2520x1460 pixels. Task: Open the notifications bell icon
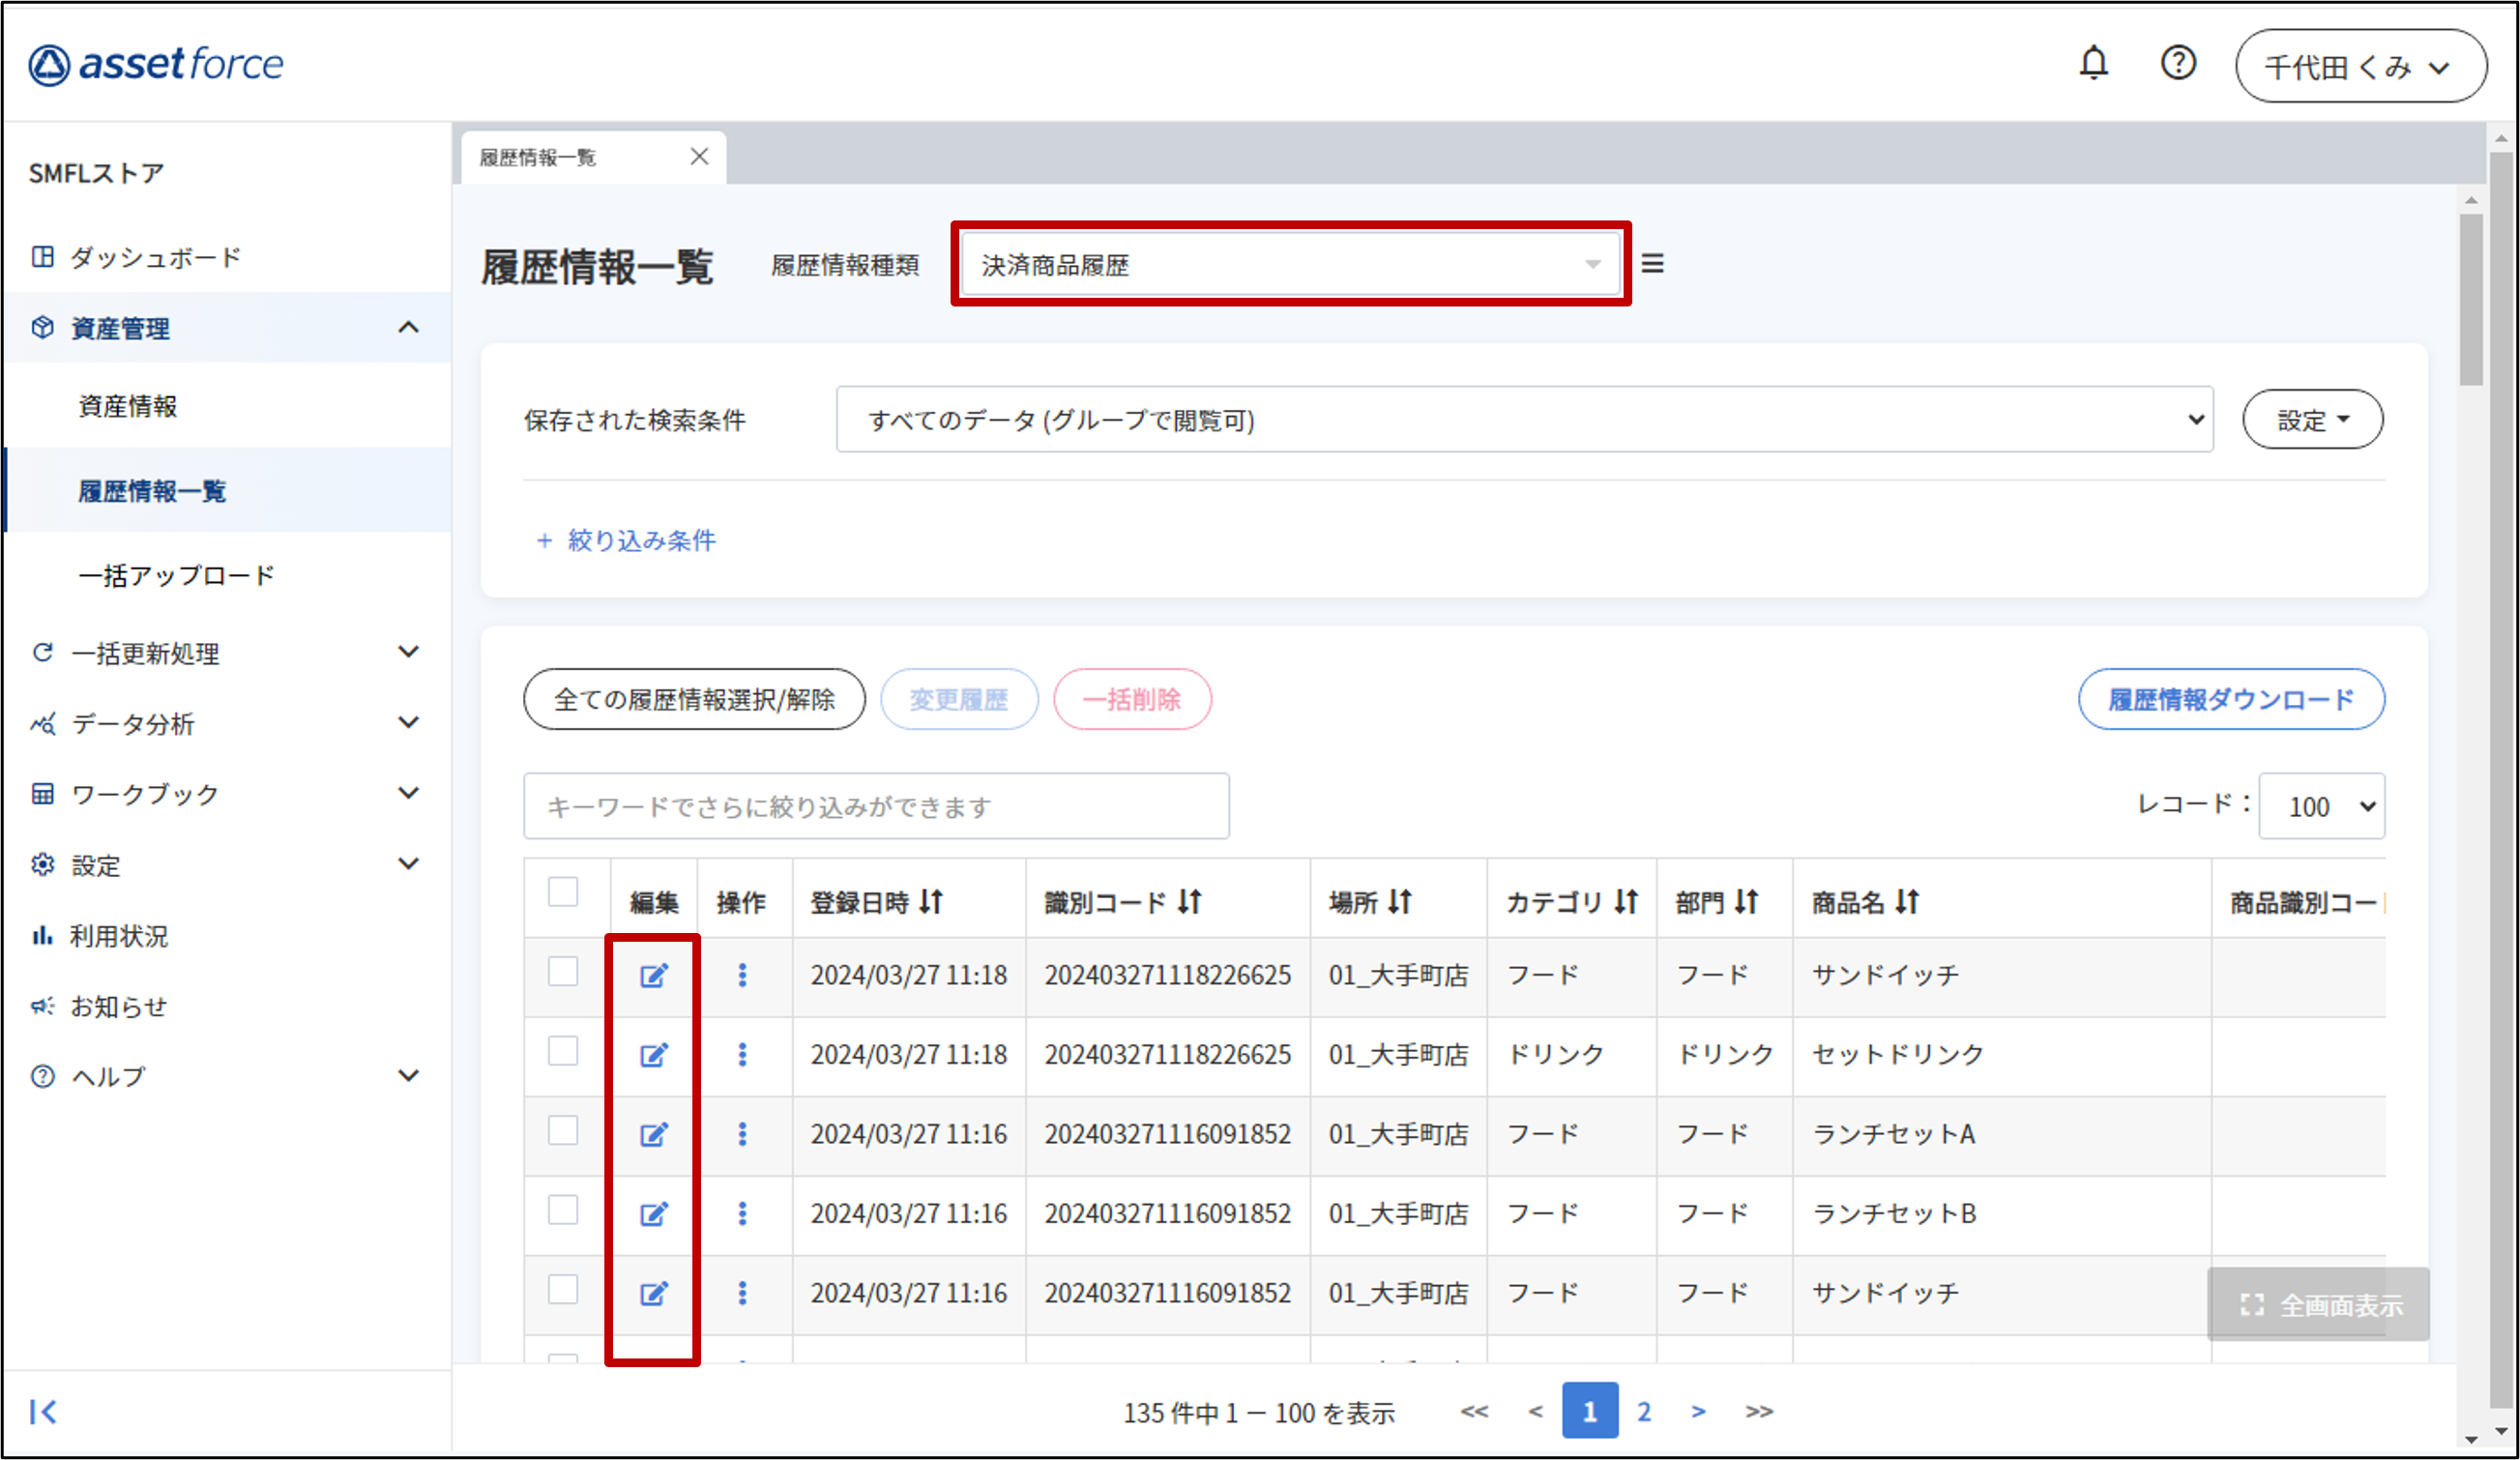point(2093,64)
